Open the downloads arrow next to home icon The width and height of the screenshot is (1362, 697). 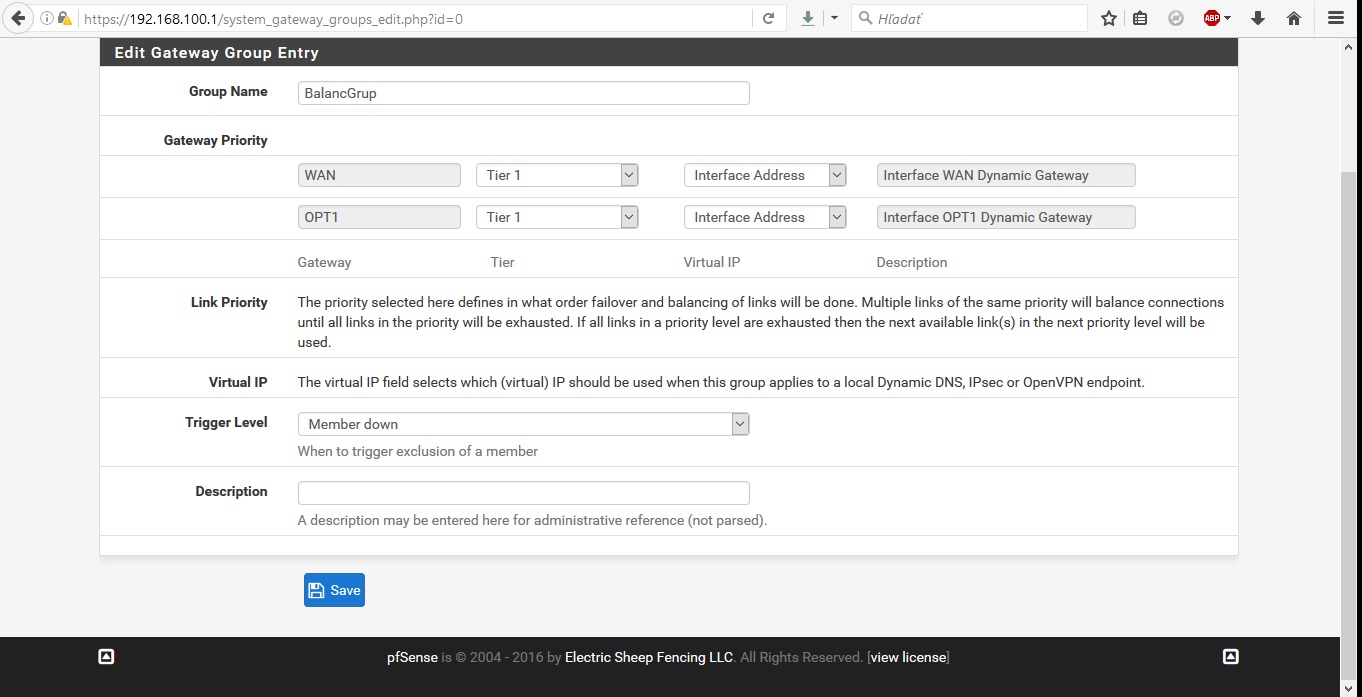click(x=1258, y=18)
